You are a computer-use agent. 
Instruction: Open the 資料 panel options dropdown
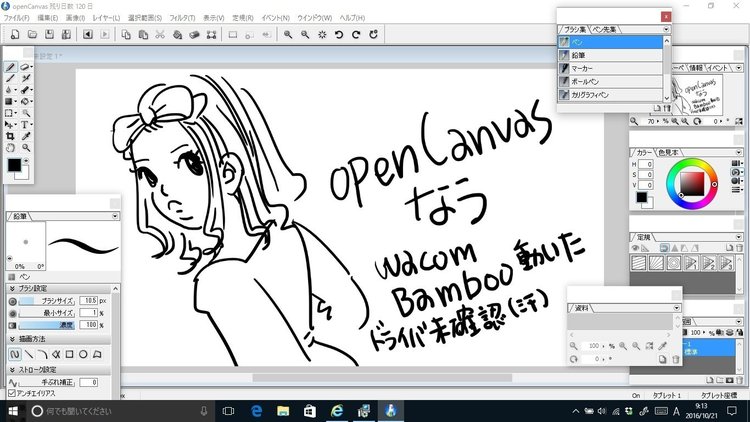click(676, 308)
